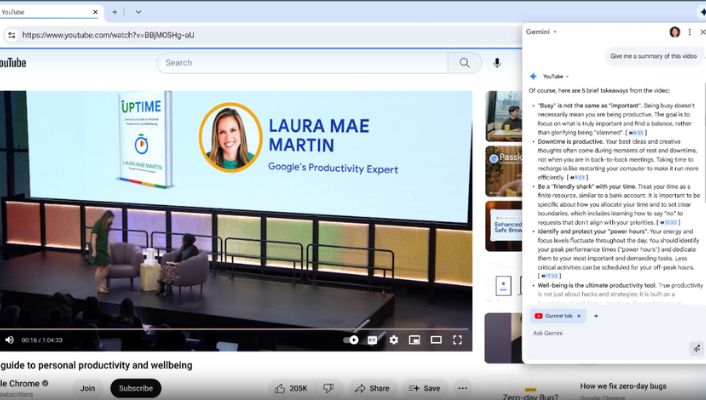Expand the Gemini title dropdown
Image resolution: width=706 pixels, height=400 pixels.
556,32
